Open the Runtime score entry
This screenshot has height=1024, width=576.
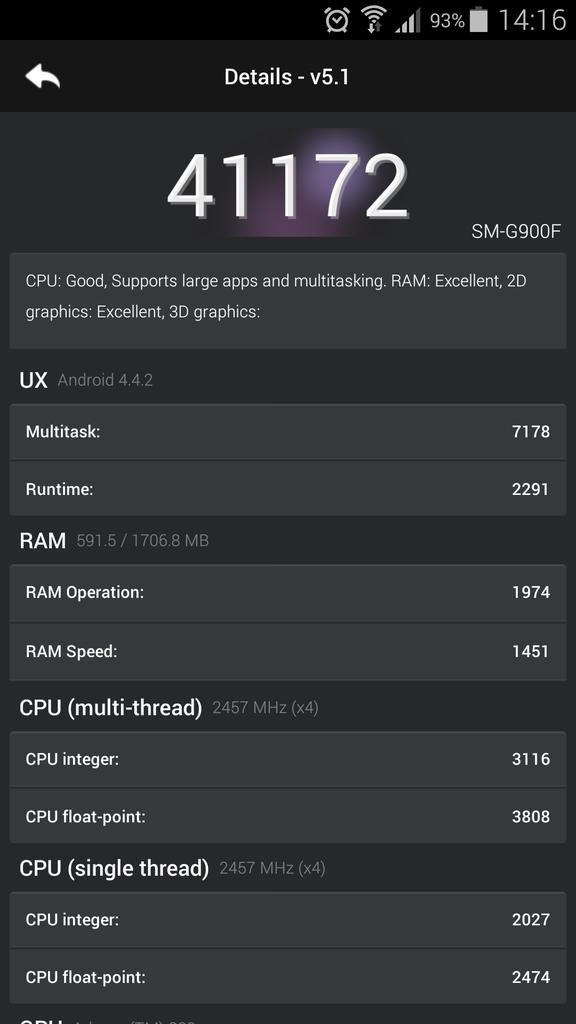coord(288,489)
